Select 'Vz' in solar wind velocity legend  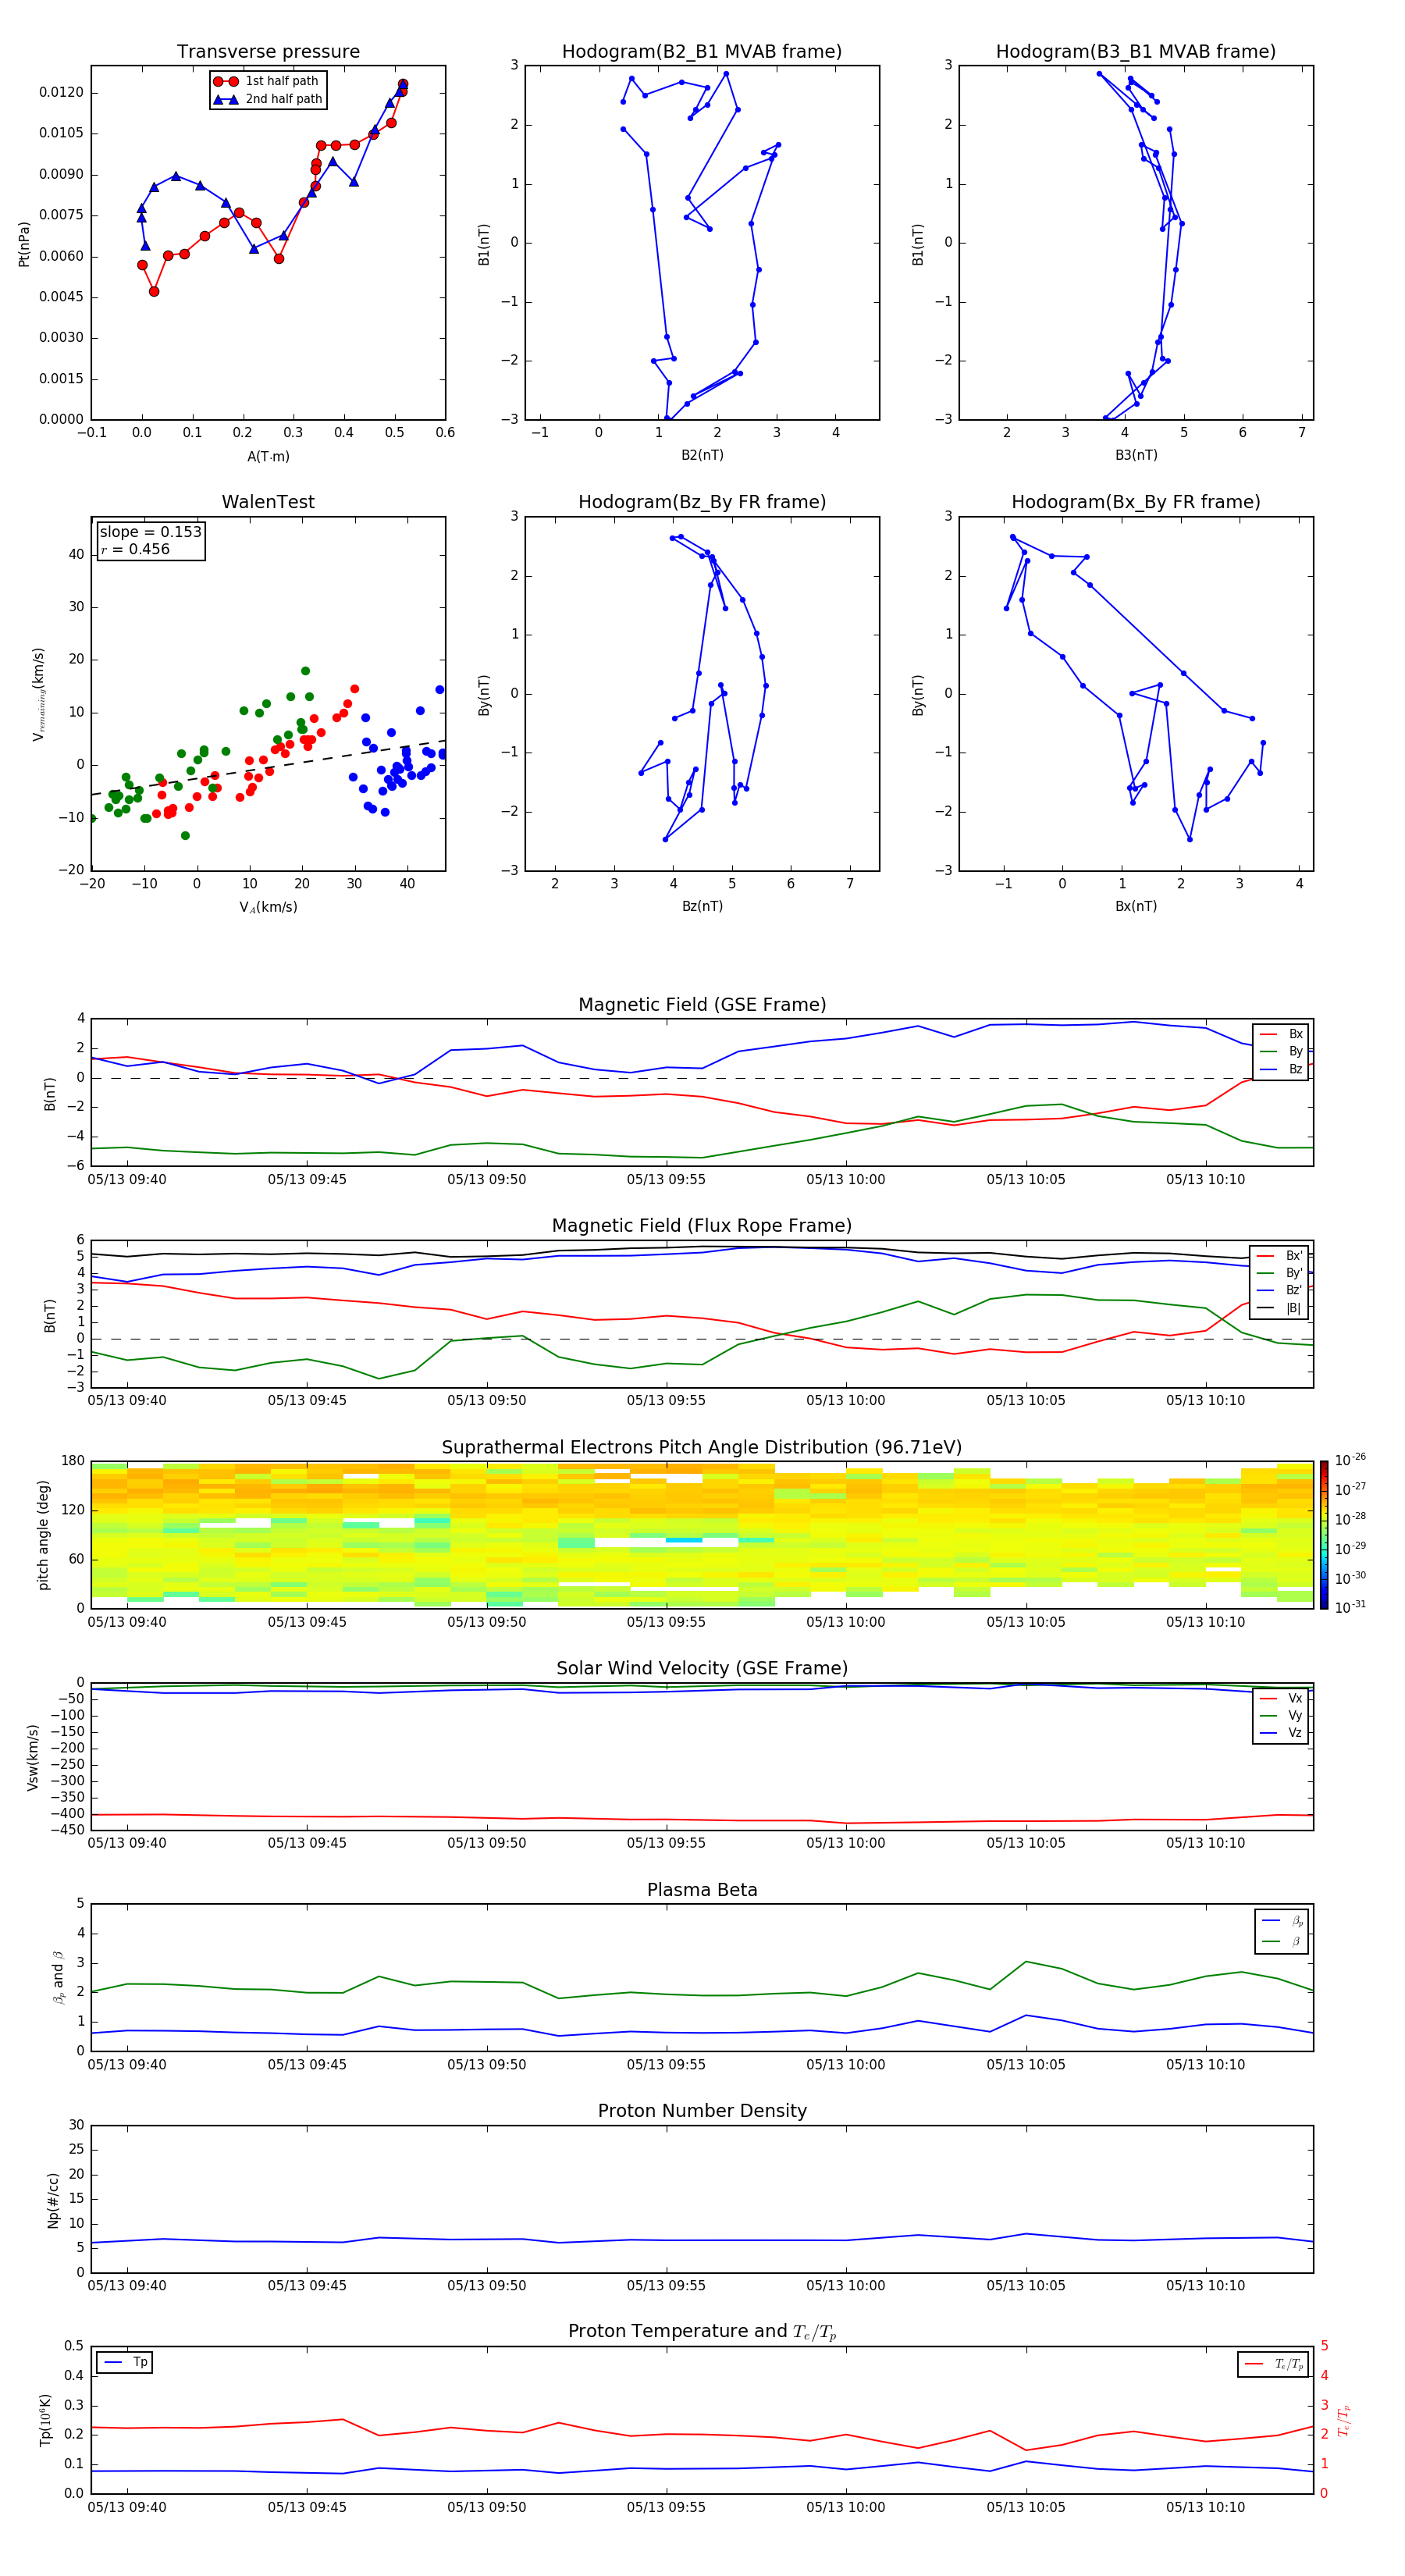[1281, 1733]
